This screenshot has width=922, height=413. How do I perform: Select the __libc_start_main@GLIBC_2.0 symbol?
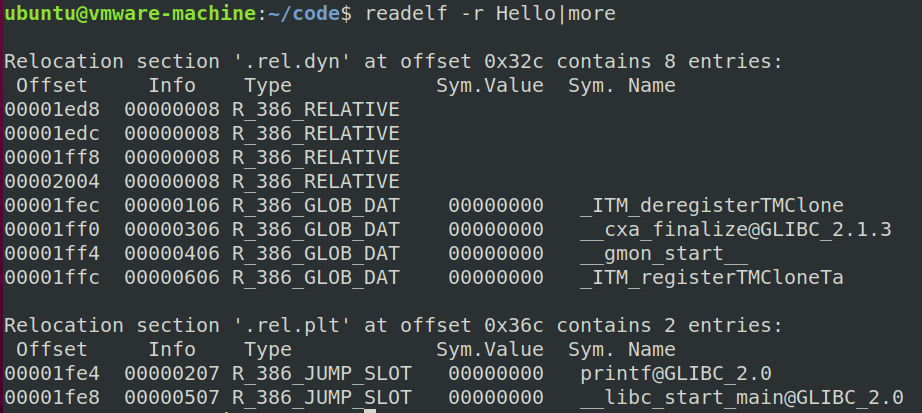741,398
